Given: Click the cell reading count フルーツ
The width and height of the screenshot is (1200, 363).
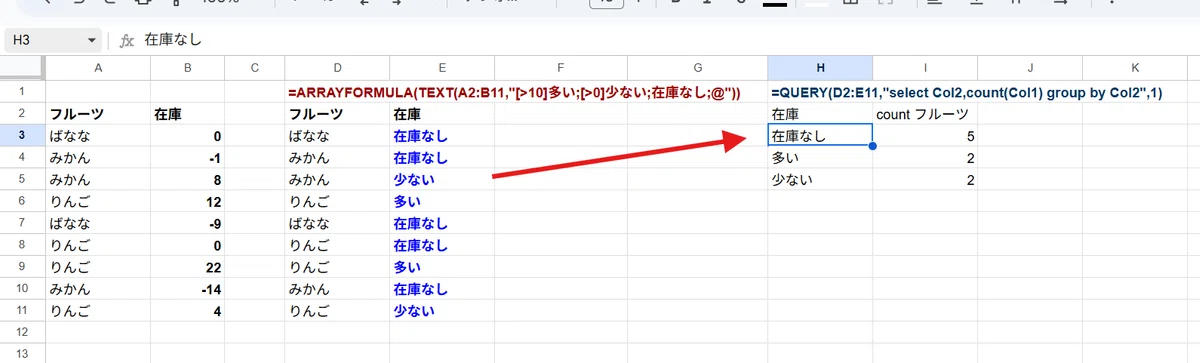Looking at the screenshot, I should [925, 114].
